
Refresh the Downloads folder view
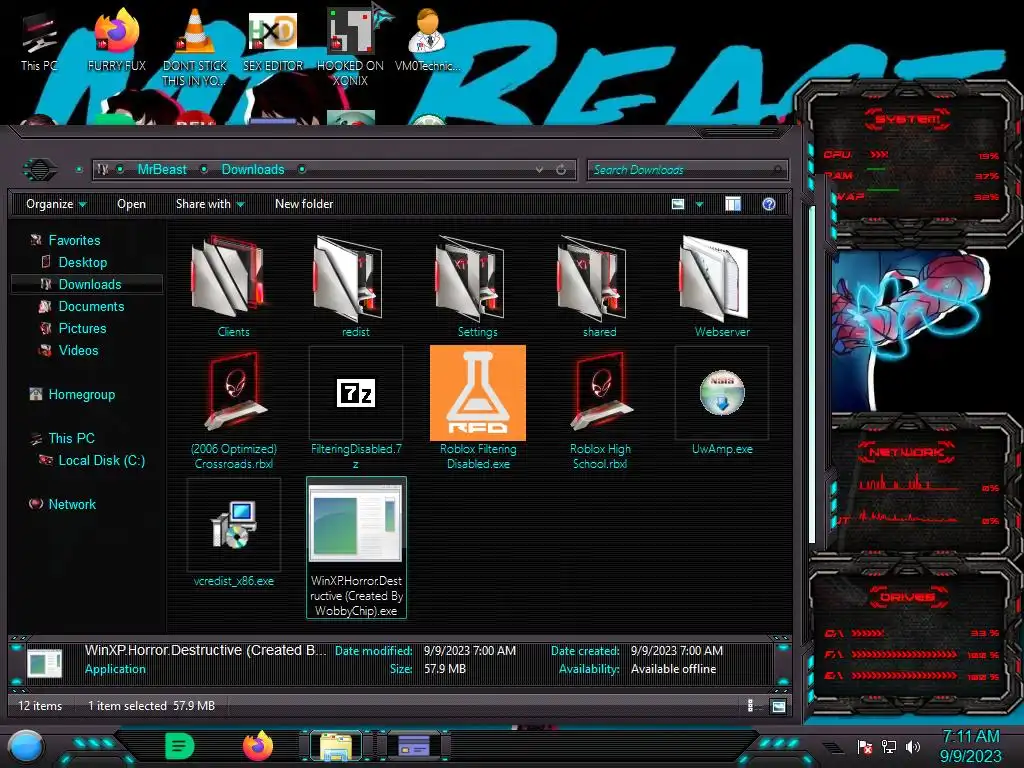coord(561,170)
